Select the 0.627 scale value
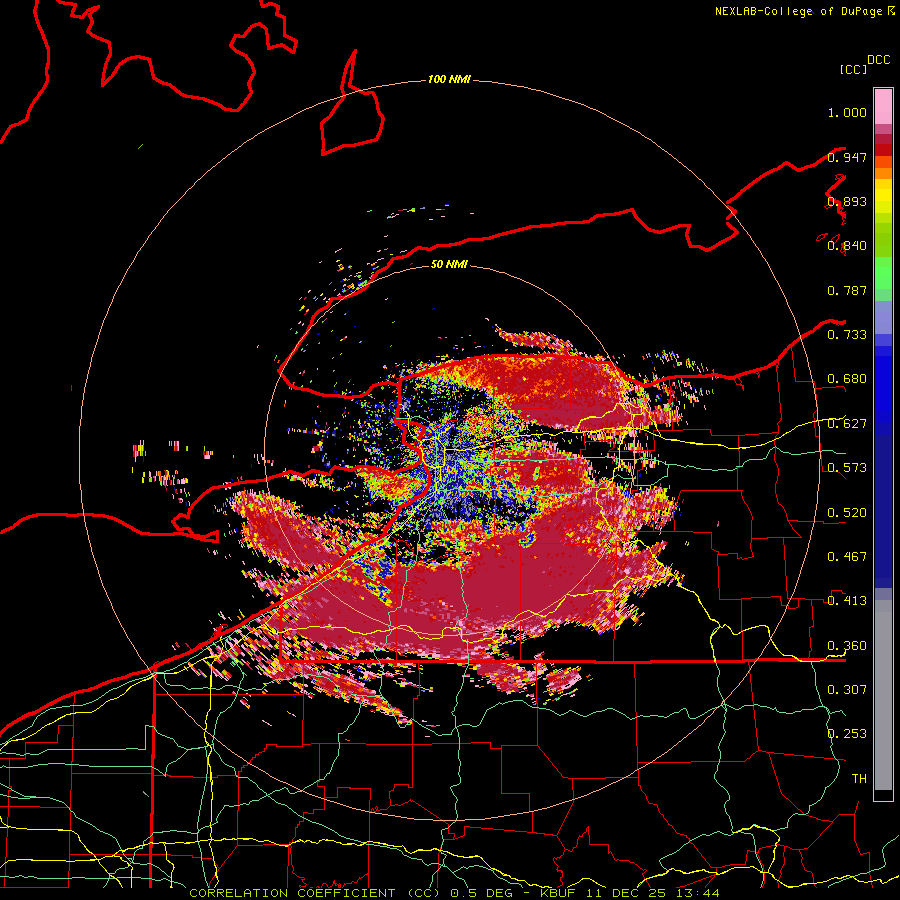 [847, 424]
